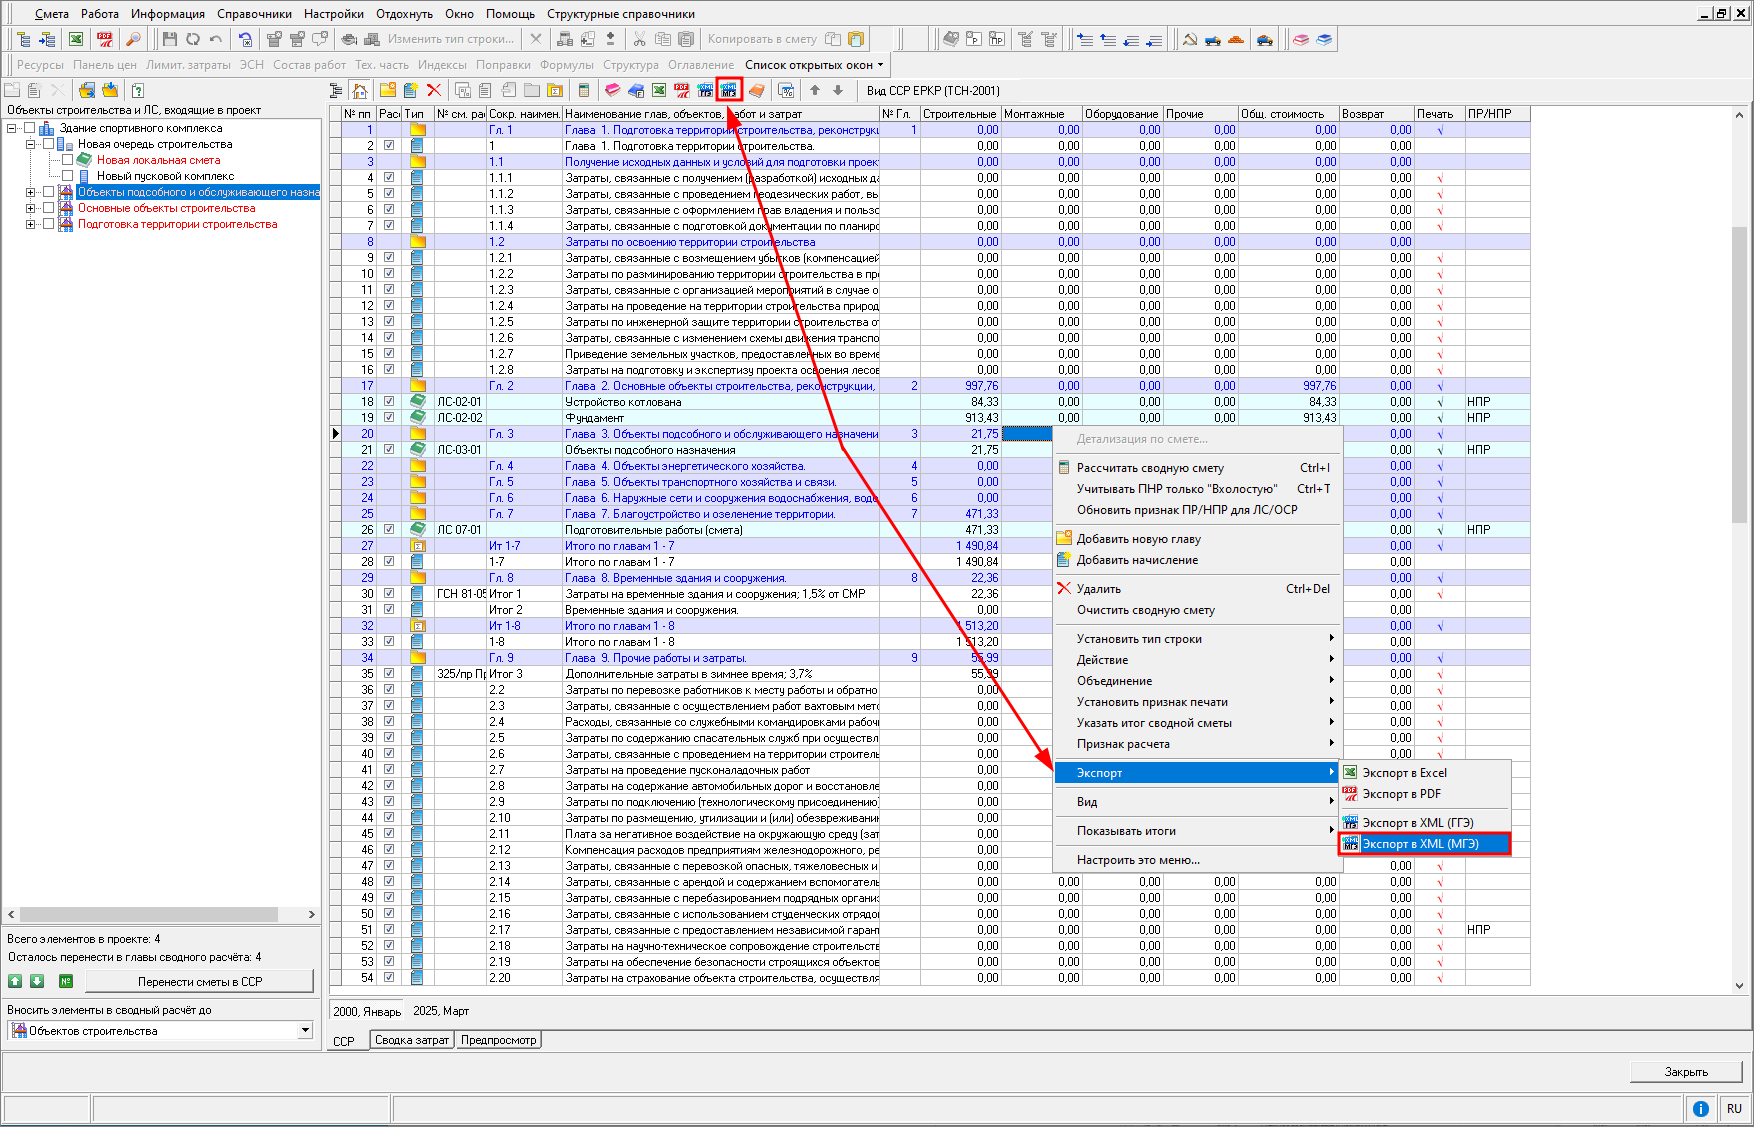Click the blue info icon in status bar
The image size is (1754, 1127).
click(x=1700, y=1108)
